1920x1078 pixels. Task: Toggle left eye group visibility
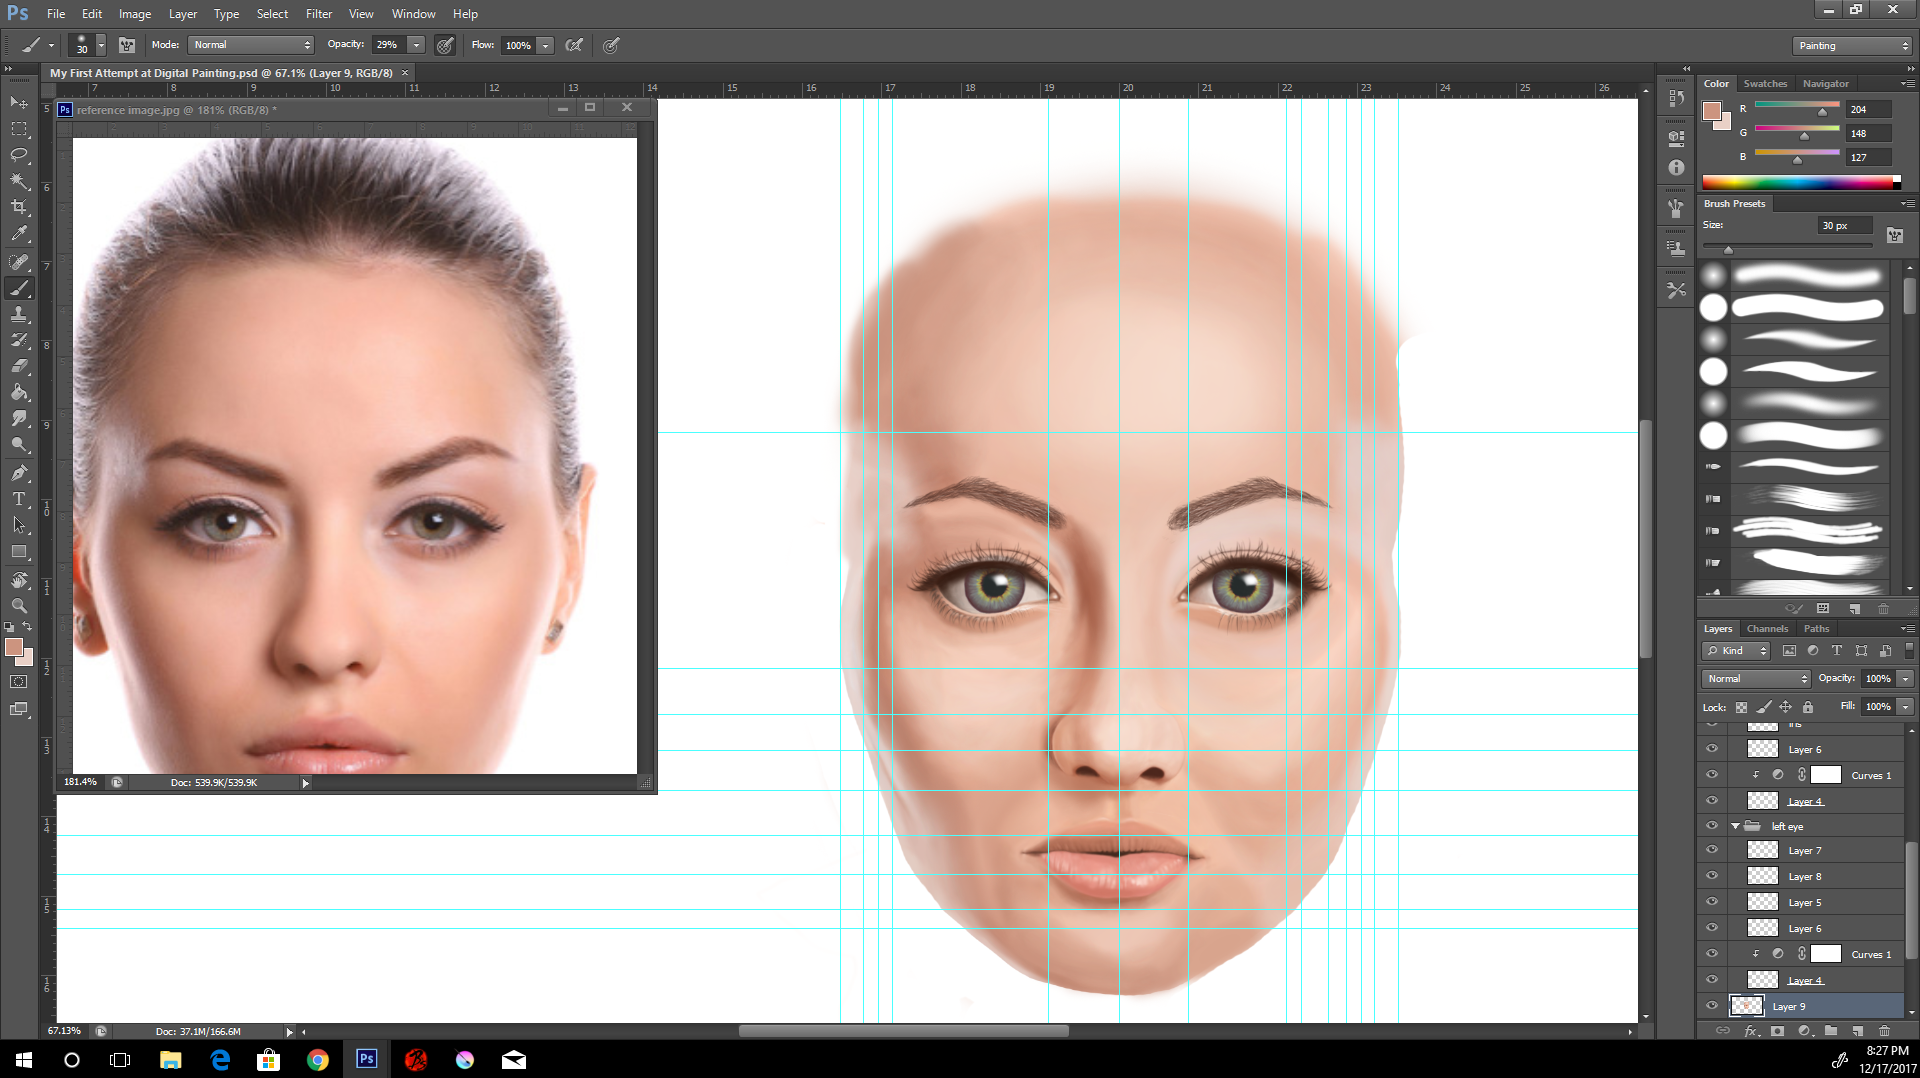pyautogui.click(x=1711, y=826)
